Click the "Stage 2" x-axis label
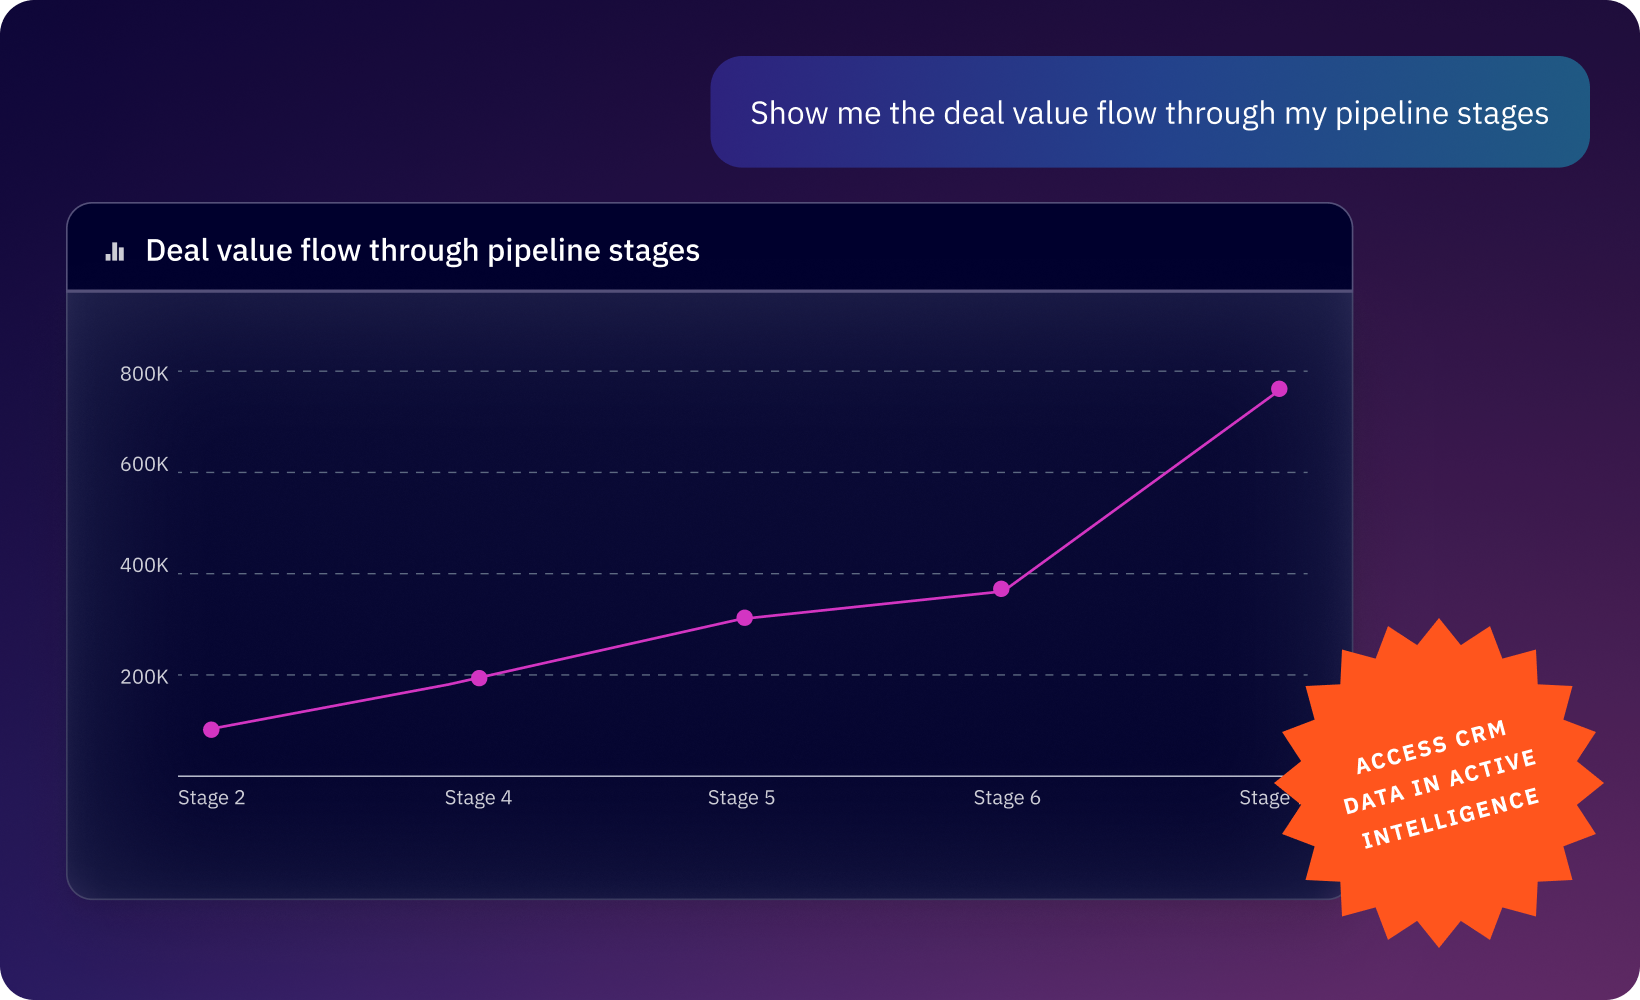 [211, 798]
